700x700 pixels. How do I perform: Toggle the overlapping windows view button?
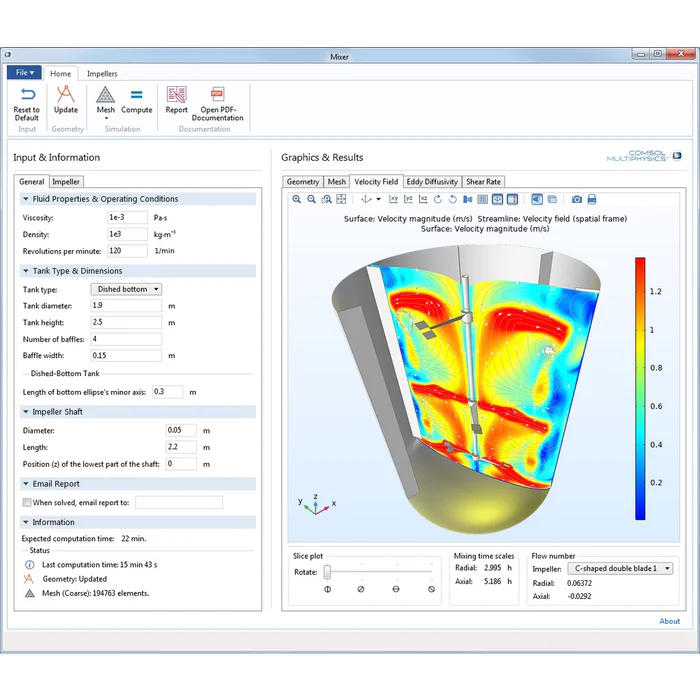[552, 200]
